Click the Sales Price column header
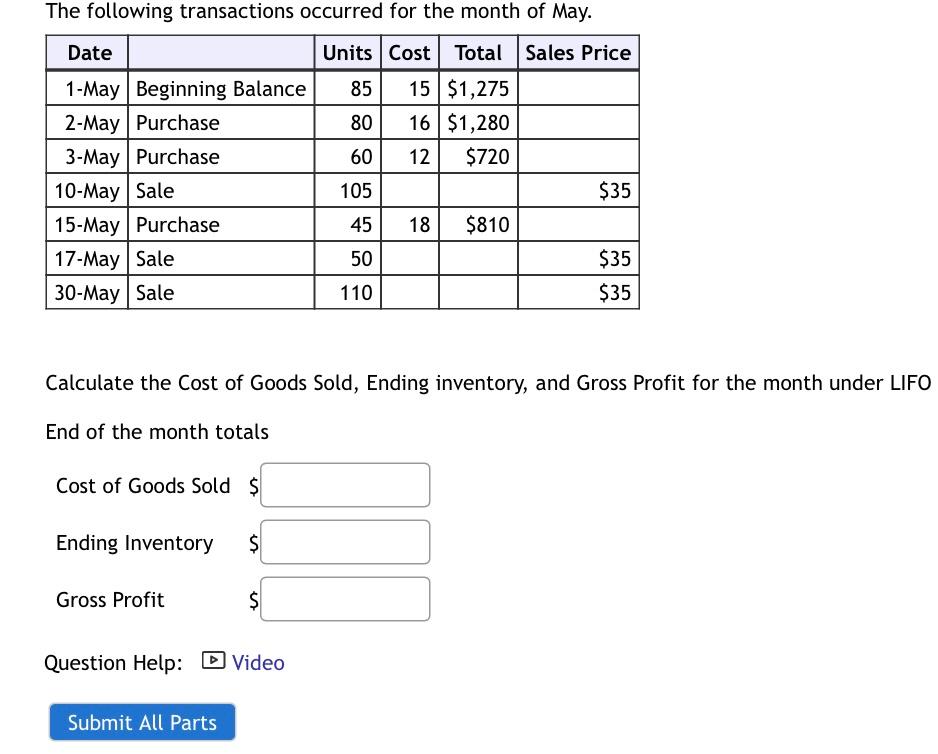 [x=578, y=53]
